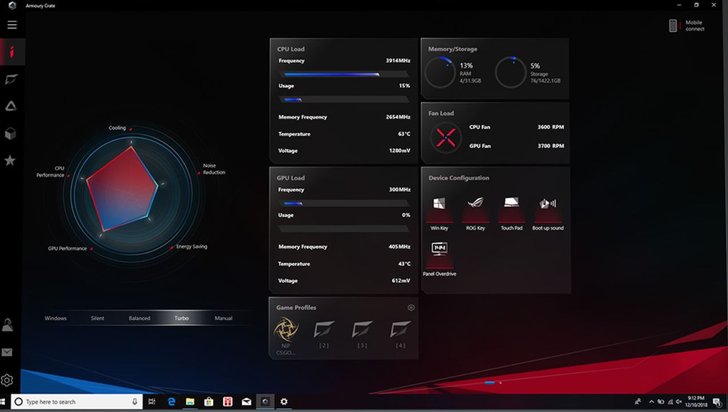
Task: Click the blue page indicator dot
Action: [489, 383]
